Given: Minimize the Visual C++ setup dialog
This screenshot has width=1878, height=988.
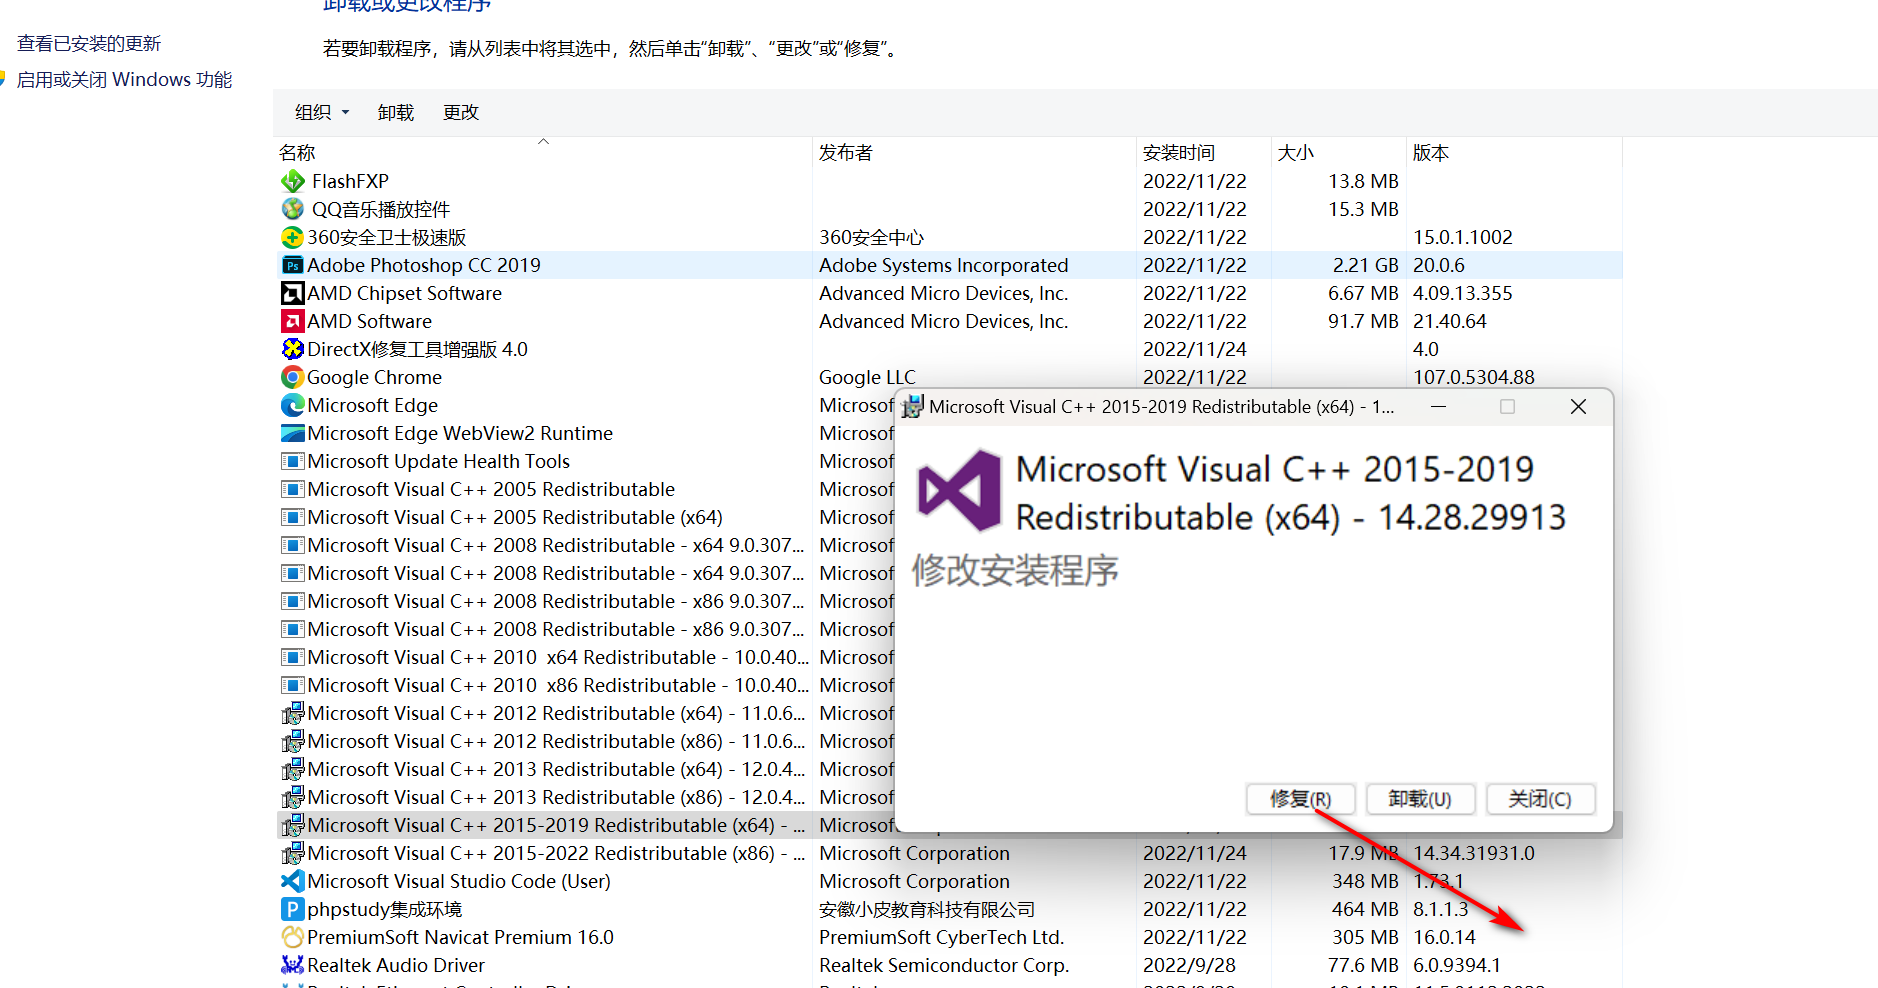Looking at the screenshot, I should click(x=1438, y=407).
